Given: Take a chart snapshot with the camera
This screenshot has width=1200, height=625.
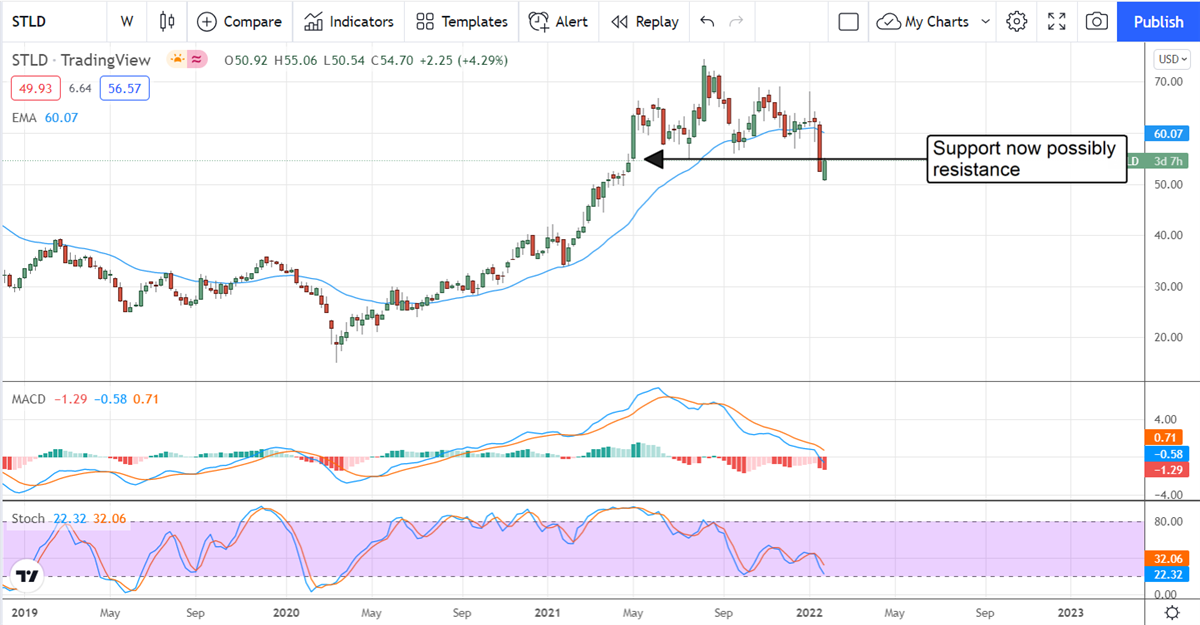Looking at the screenshot, I should point(1097,21).
